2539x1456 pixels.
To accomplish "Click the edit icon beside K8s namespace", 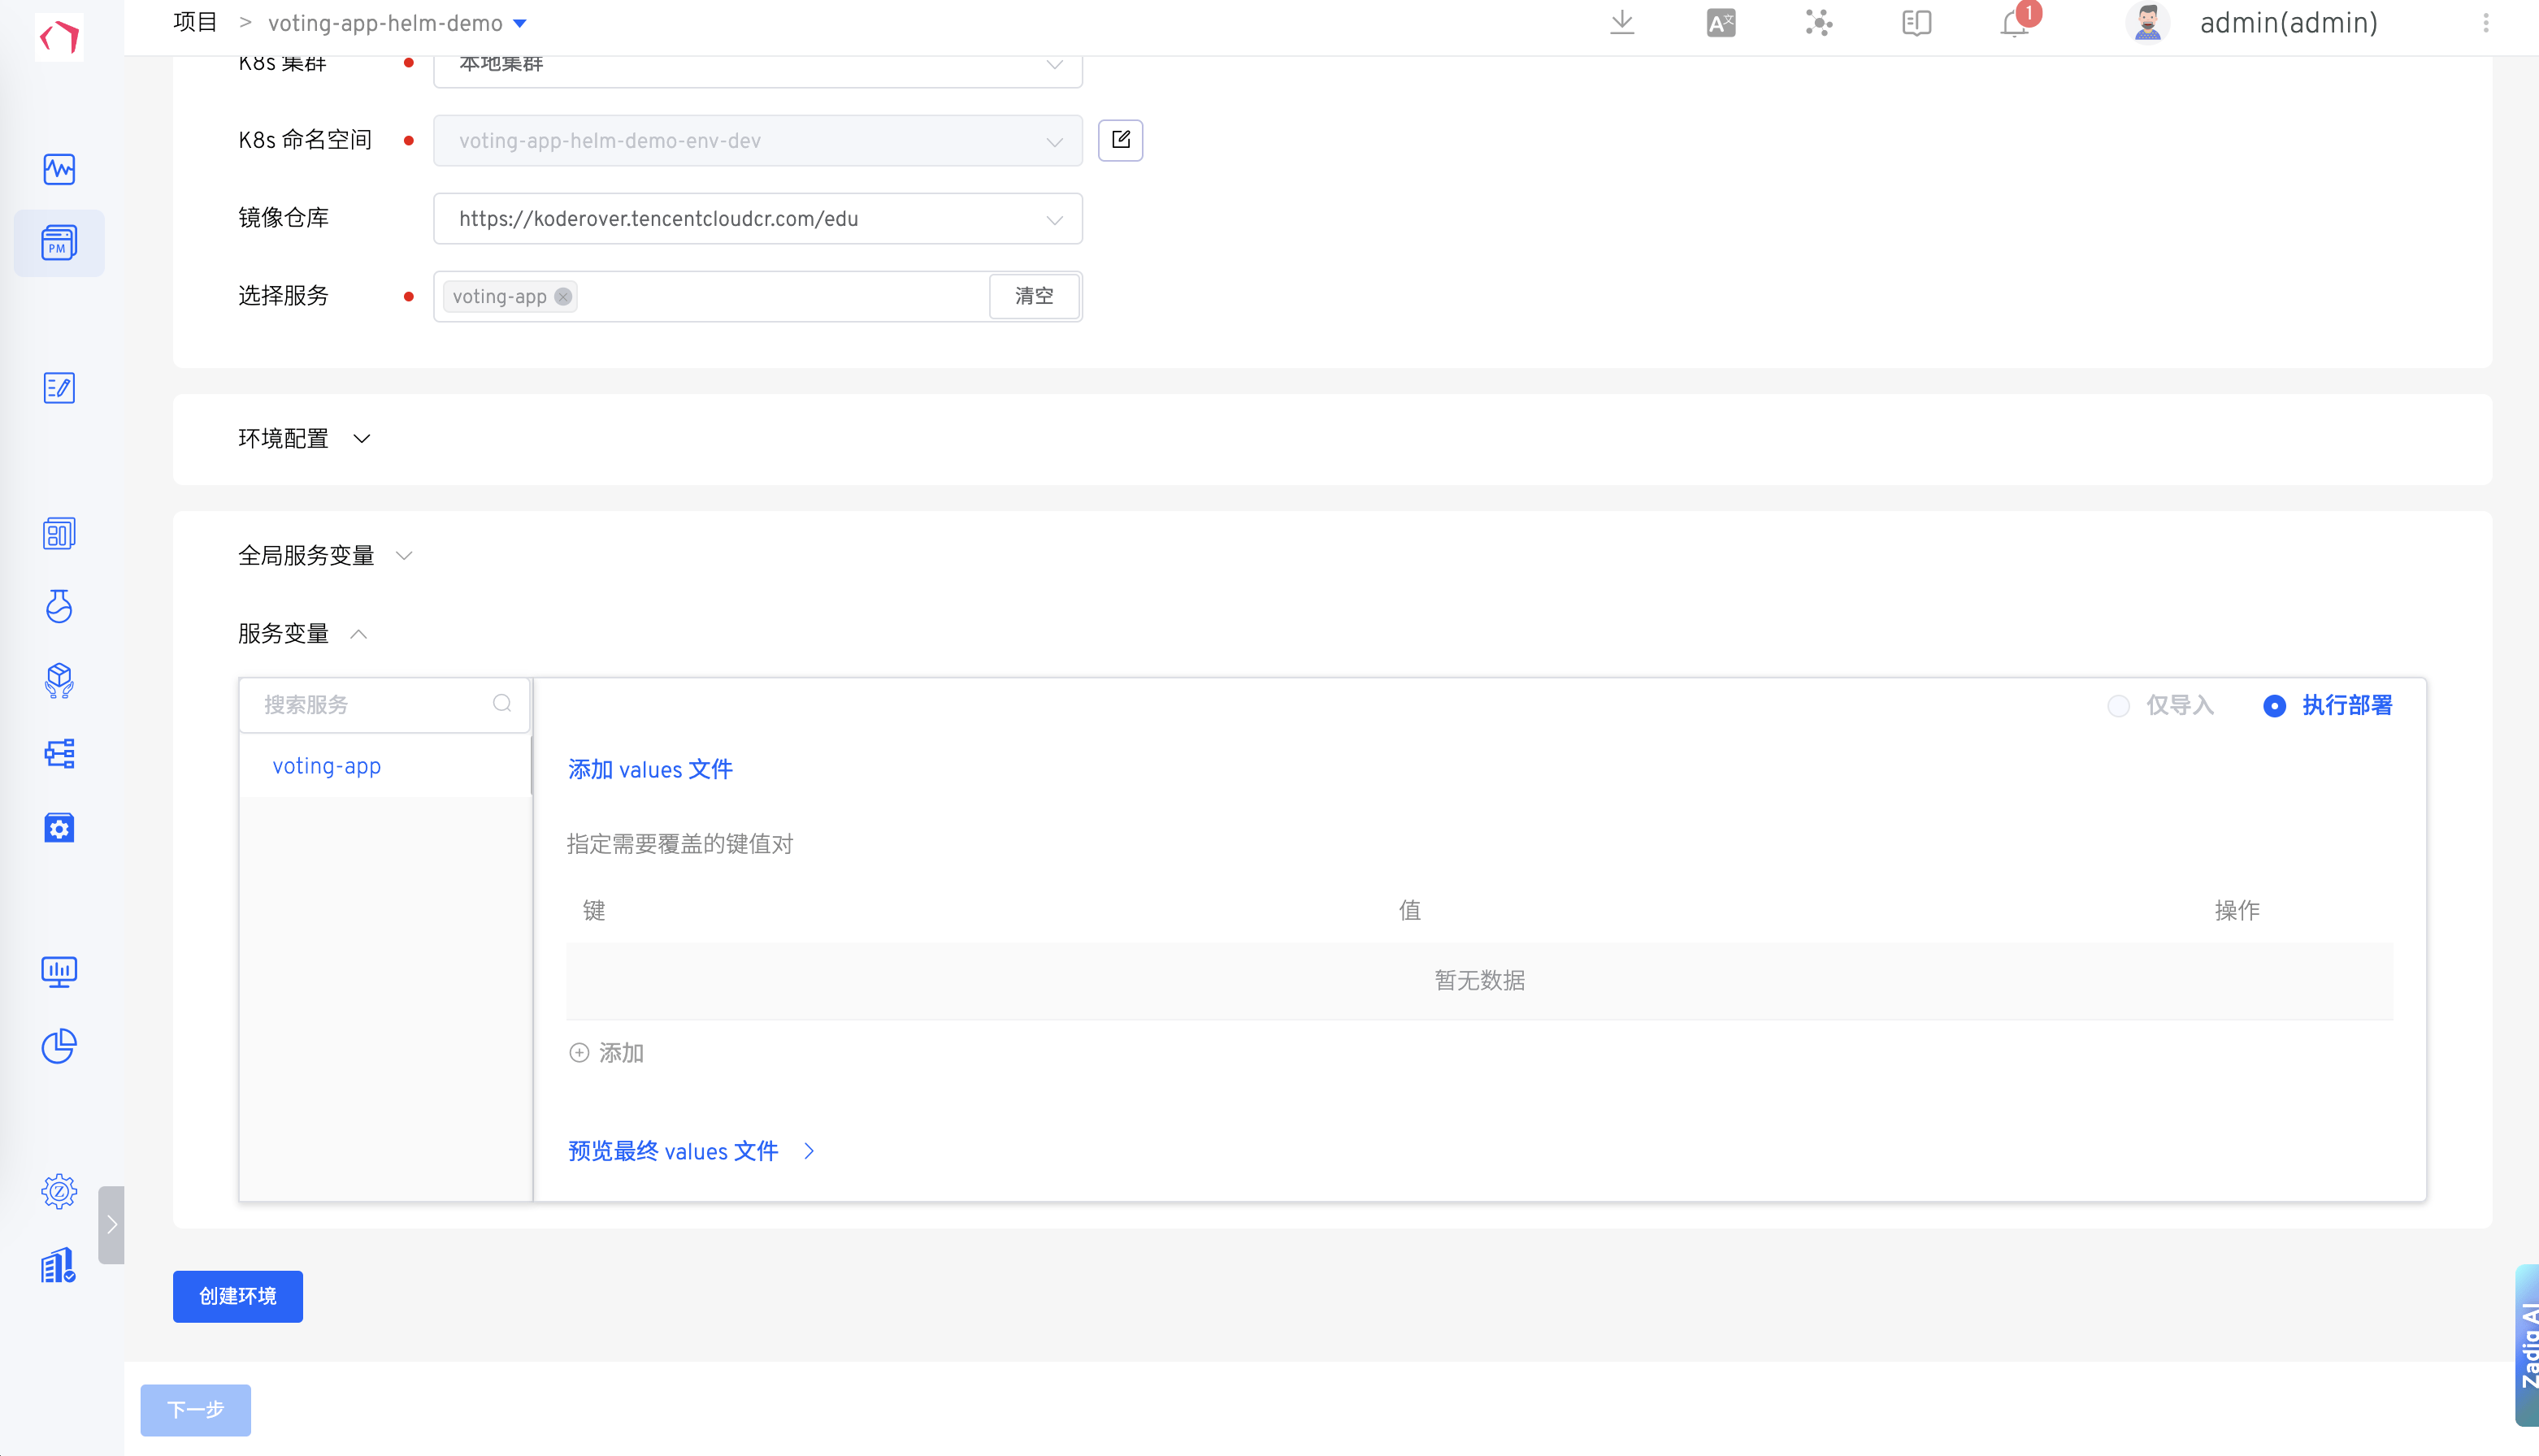I will pyautogui.click(x=1120, y=140).
